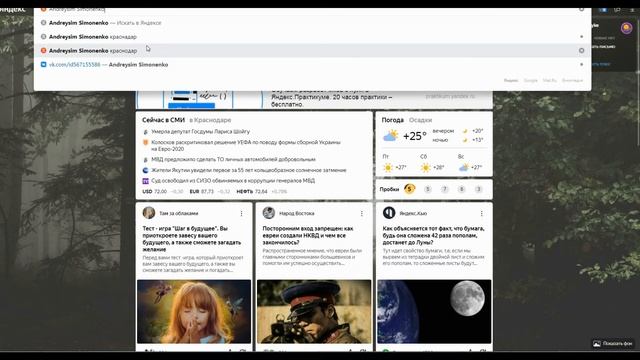The width and height of the screenshot is (640, 360).
Task: Open news 'МВД предложило сделать ТО личных автомобилей добровольным'
Action: pos(233,160)
